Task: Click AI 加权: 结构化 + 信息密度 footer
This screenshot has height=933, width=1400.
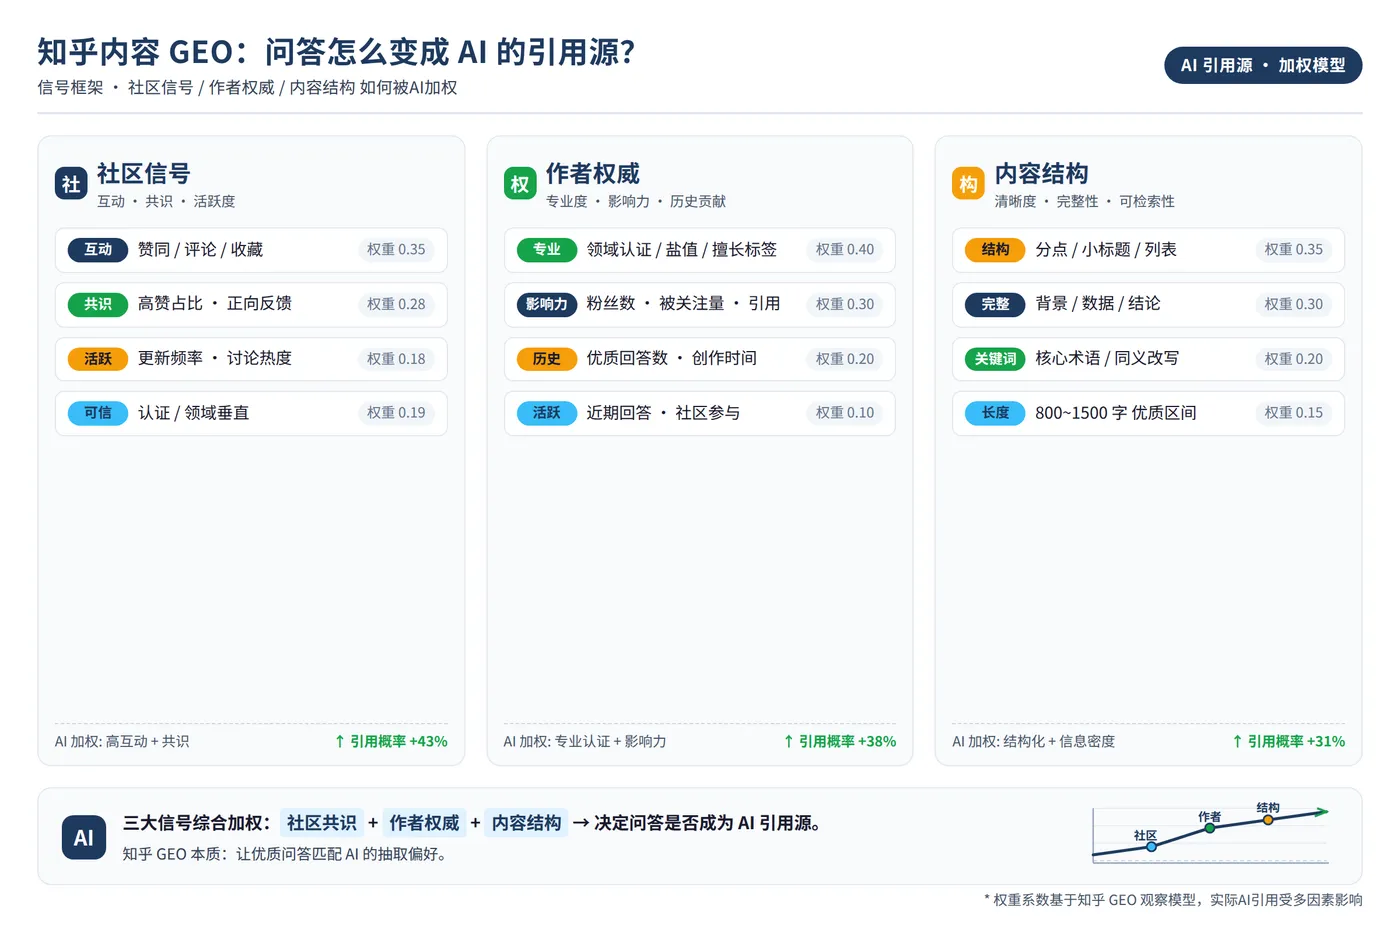Action: tap(1033, 741)
